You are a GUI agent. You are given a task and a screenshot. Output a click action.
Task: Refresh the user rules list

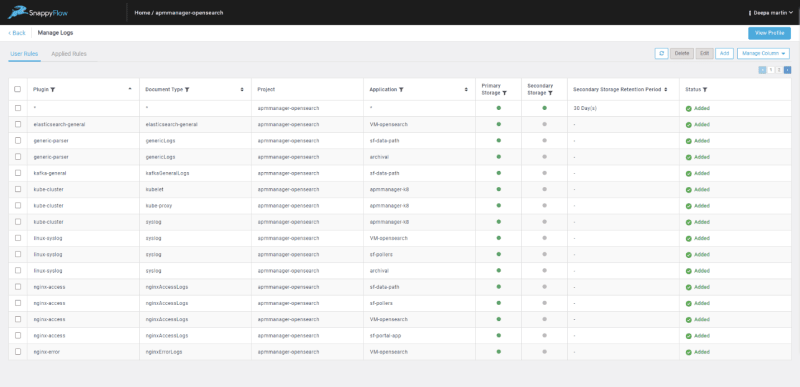(x=661, y=54)
